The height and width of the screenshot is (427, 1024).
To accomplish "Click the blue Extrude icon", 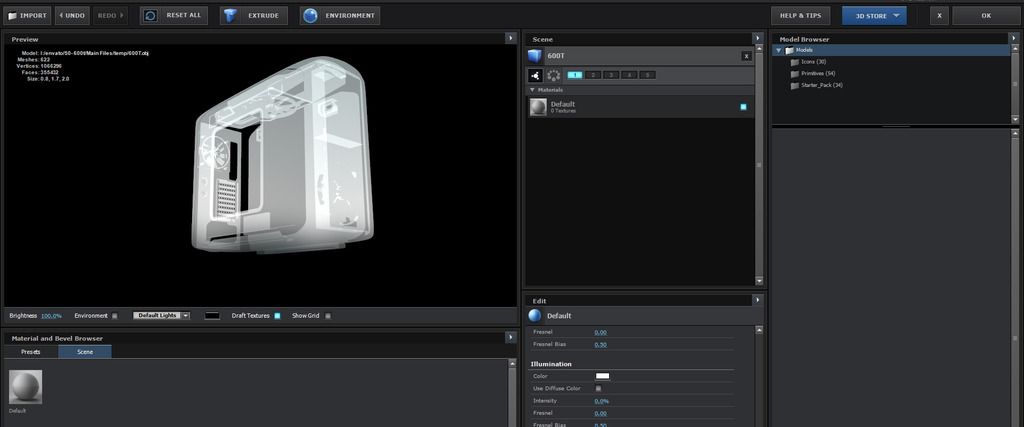I will 231,16.
